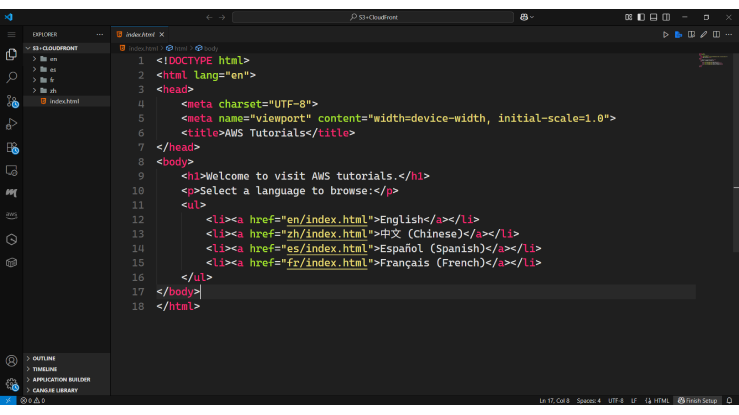Open the Manage gear settings icon

pyautogui.click(x=11, y=384)
